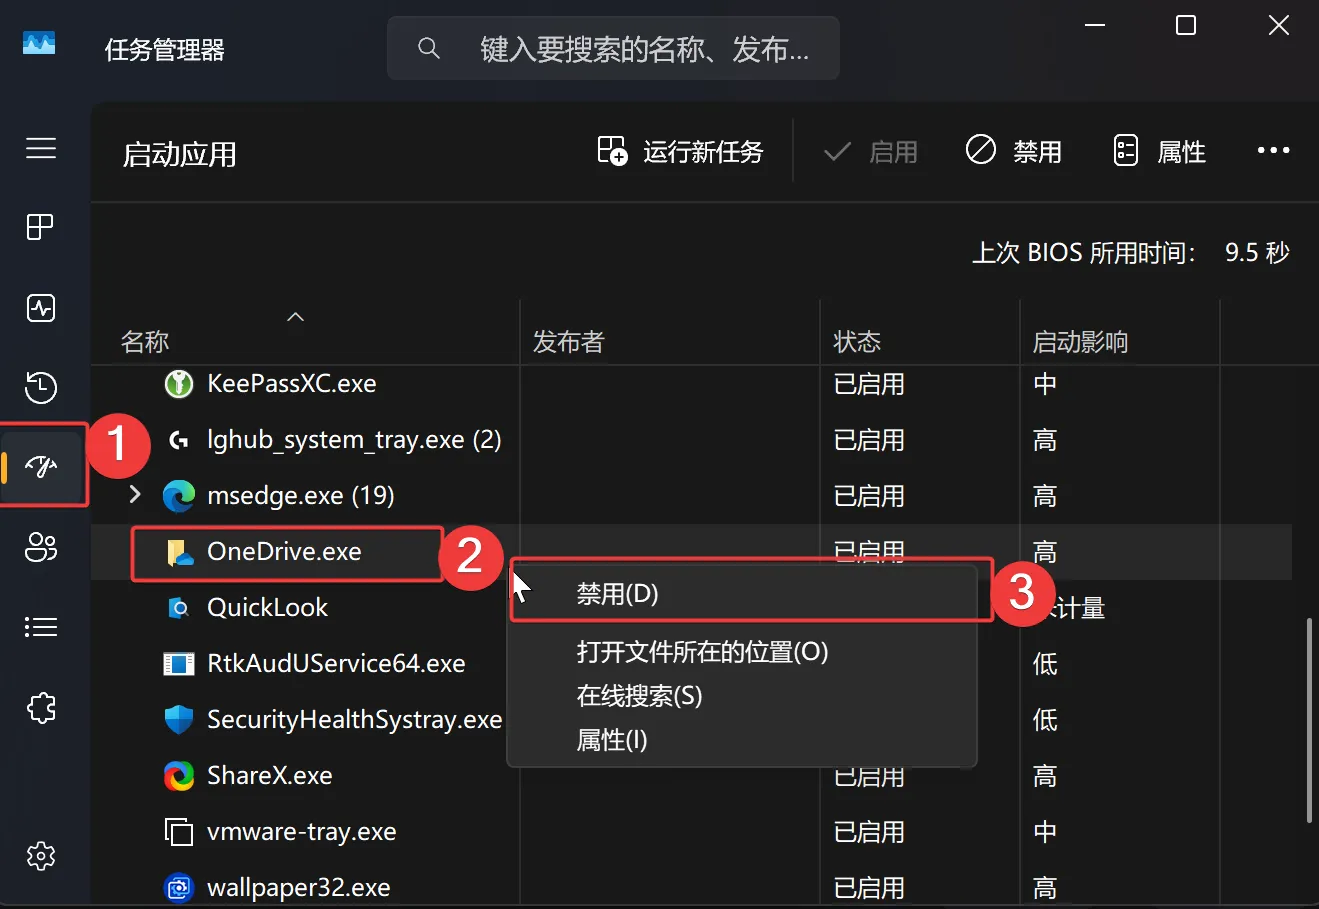
Task: Open the Processes page in the sidebar
Action: coord(40,227)
